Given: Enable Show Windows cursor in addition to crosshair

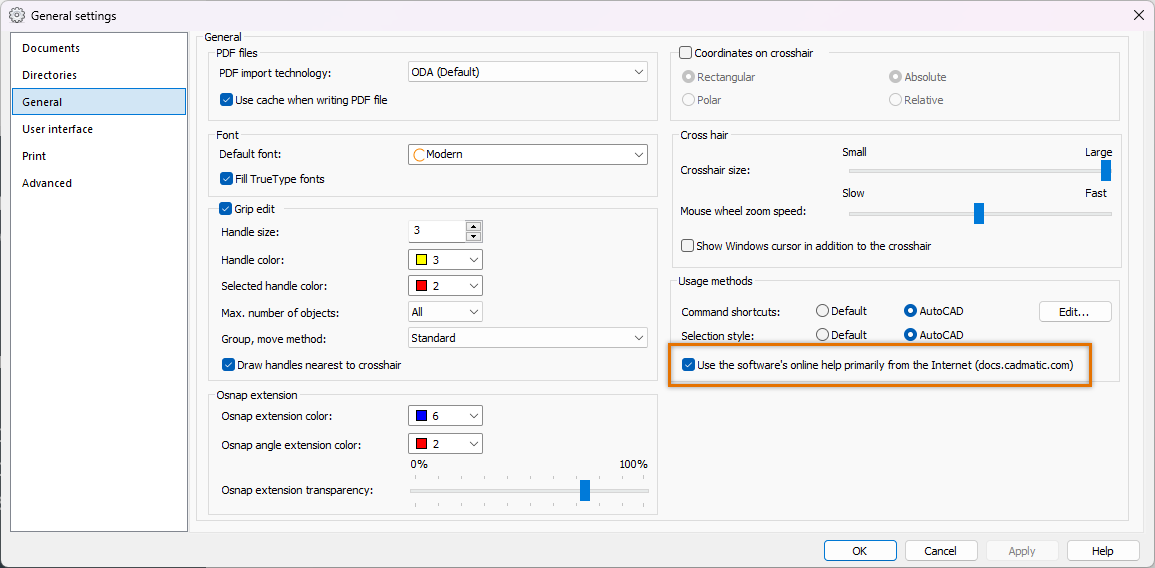Looking at the screenshot, I should [x=687, y=246].
